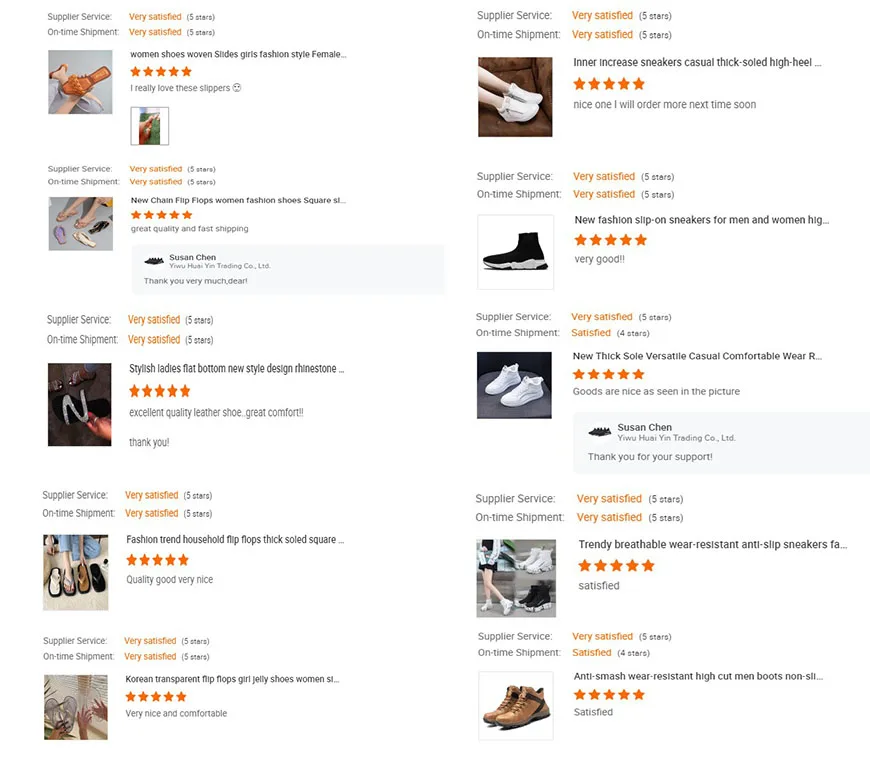Open 'Anti-smash wear-resistant high cut men boots' link
Image resolution: width=870 pixels, height=758 pixels.
697,676
